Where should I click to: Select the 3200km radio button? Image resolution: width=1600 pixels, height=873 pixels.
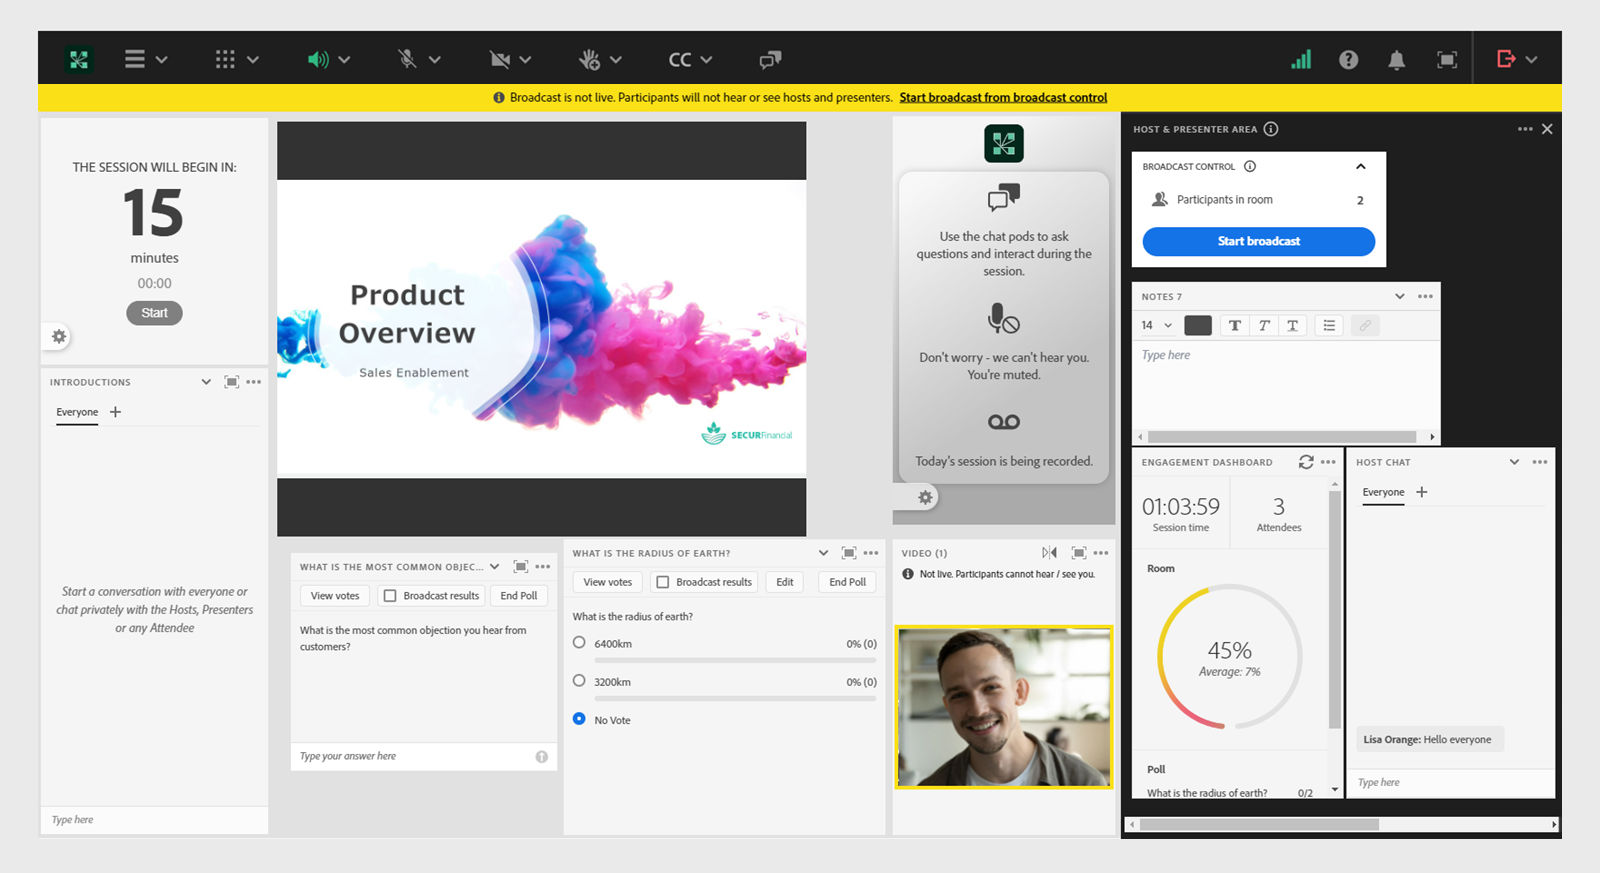[579, 681]
